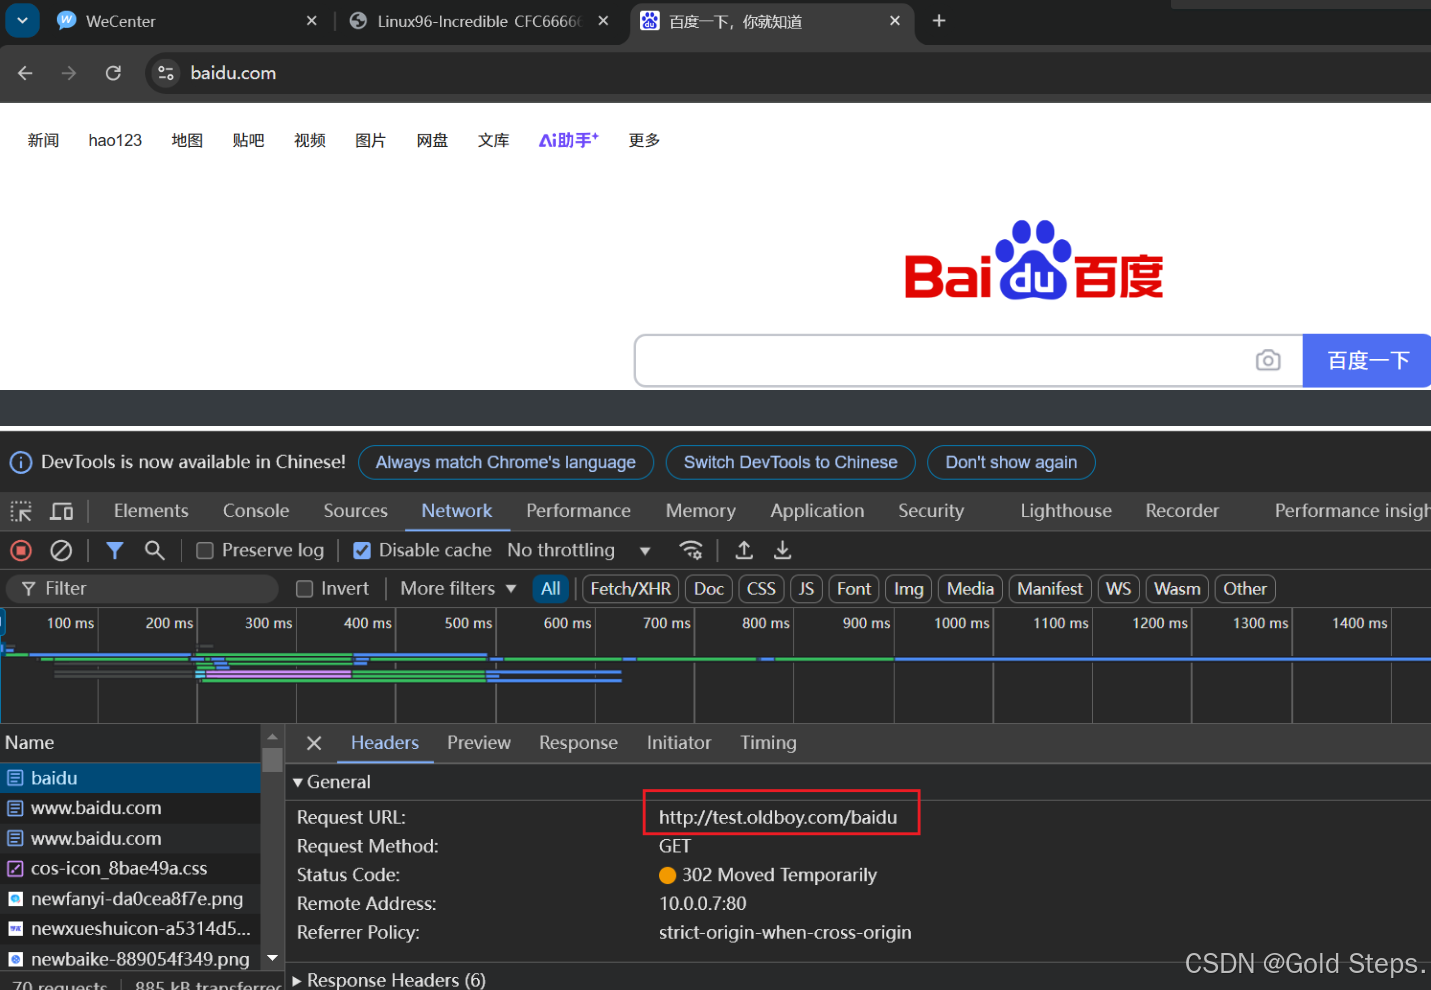Close the Baidu browser tab

pos(895,21)
